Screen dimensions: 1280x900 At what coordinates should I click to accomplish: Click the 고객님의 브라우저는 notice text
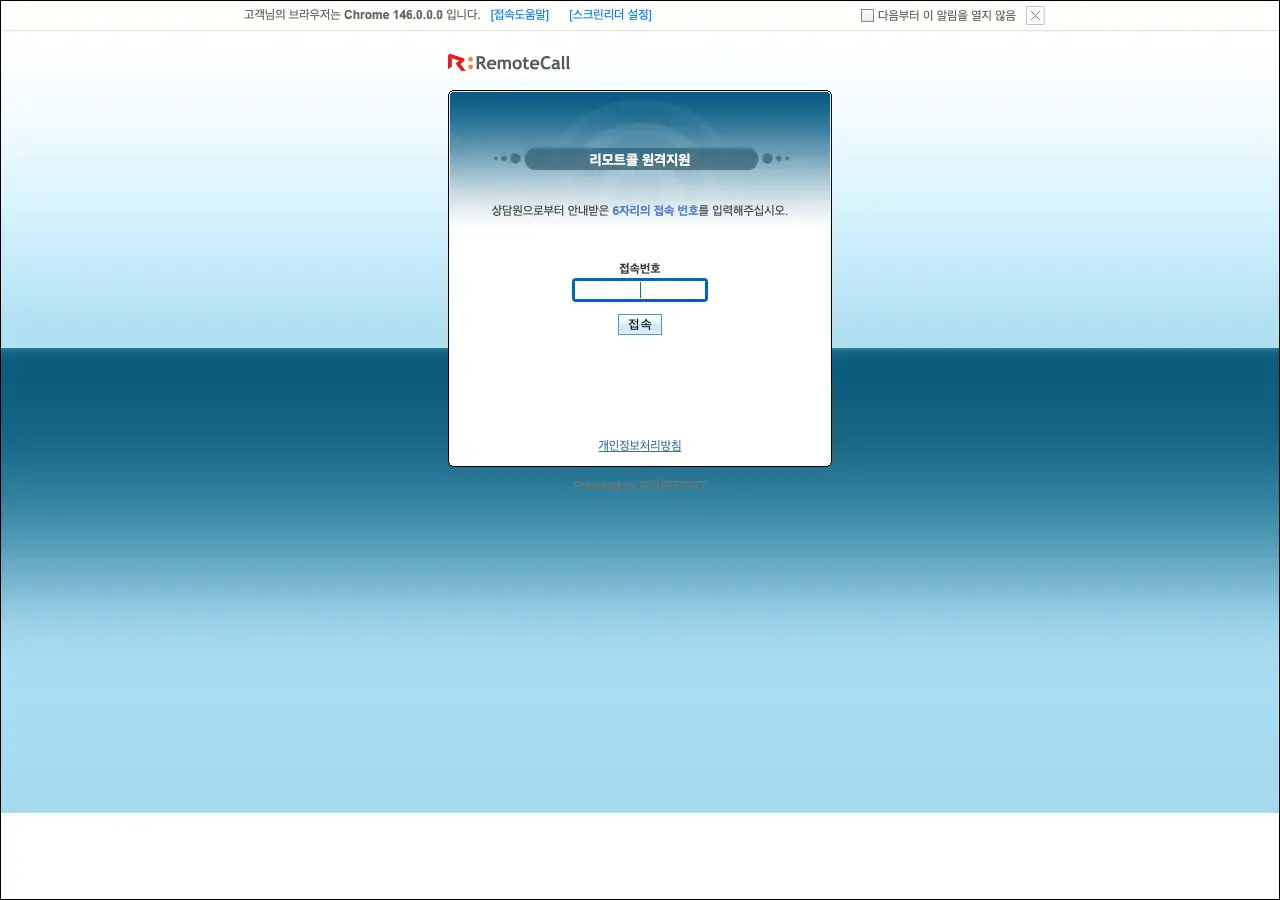click(292, 15)
